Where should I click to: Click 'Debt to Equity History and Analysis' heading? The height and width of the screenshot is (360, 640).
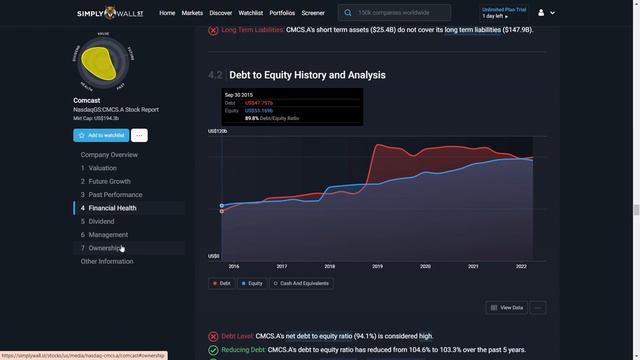(307, 75)
